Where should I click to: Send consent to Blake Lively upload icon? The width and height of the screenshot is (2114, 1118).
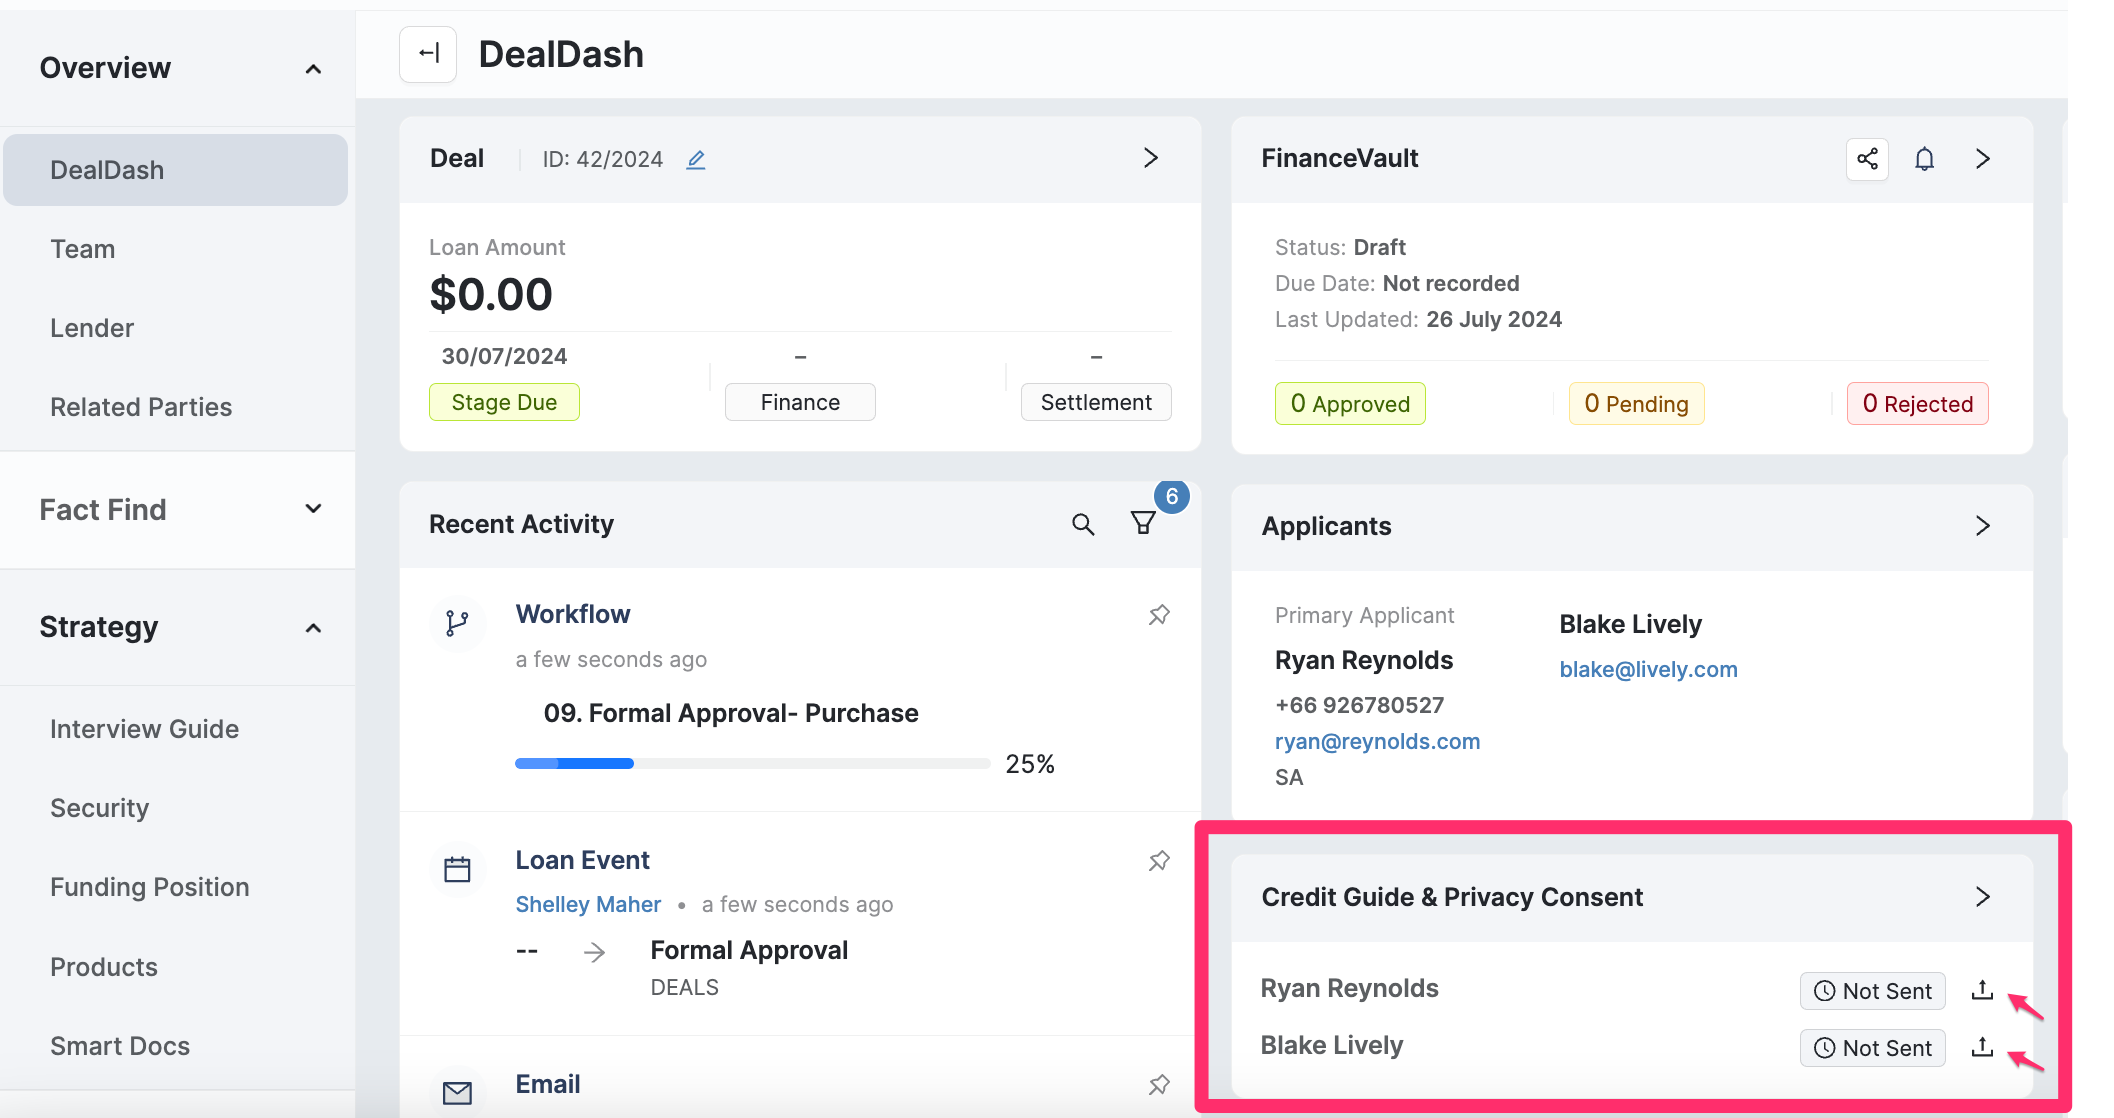[x=1982, y=1047]
